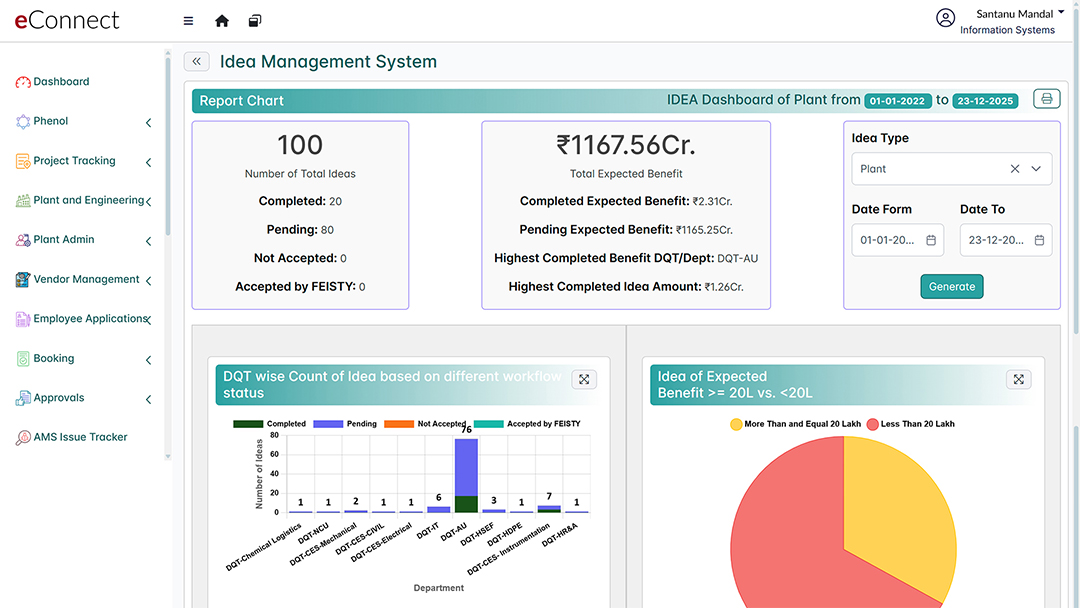
Task: Click the Vendor Management icon
Action: [23, 280]
